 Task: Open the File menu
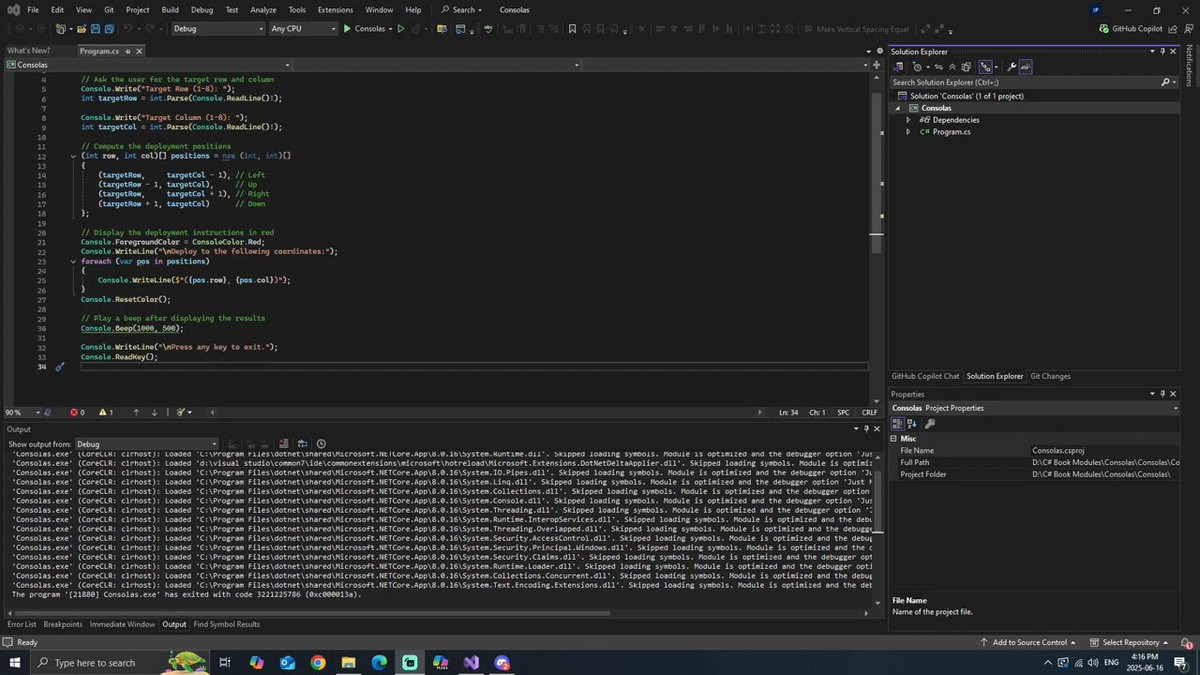pos(32,10)
